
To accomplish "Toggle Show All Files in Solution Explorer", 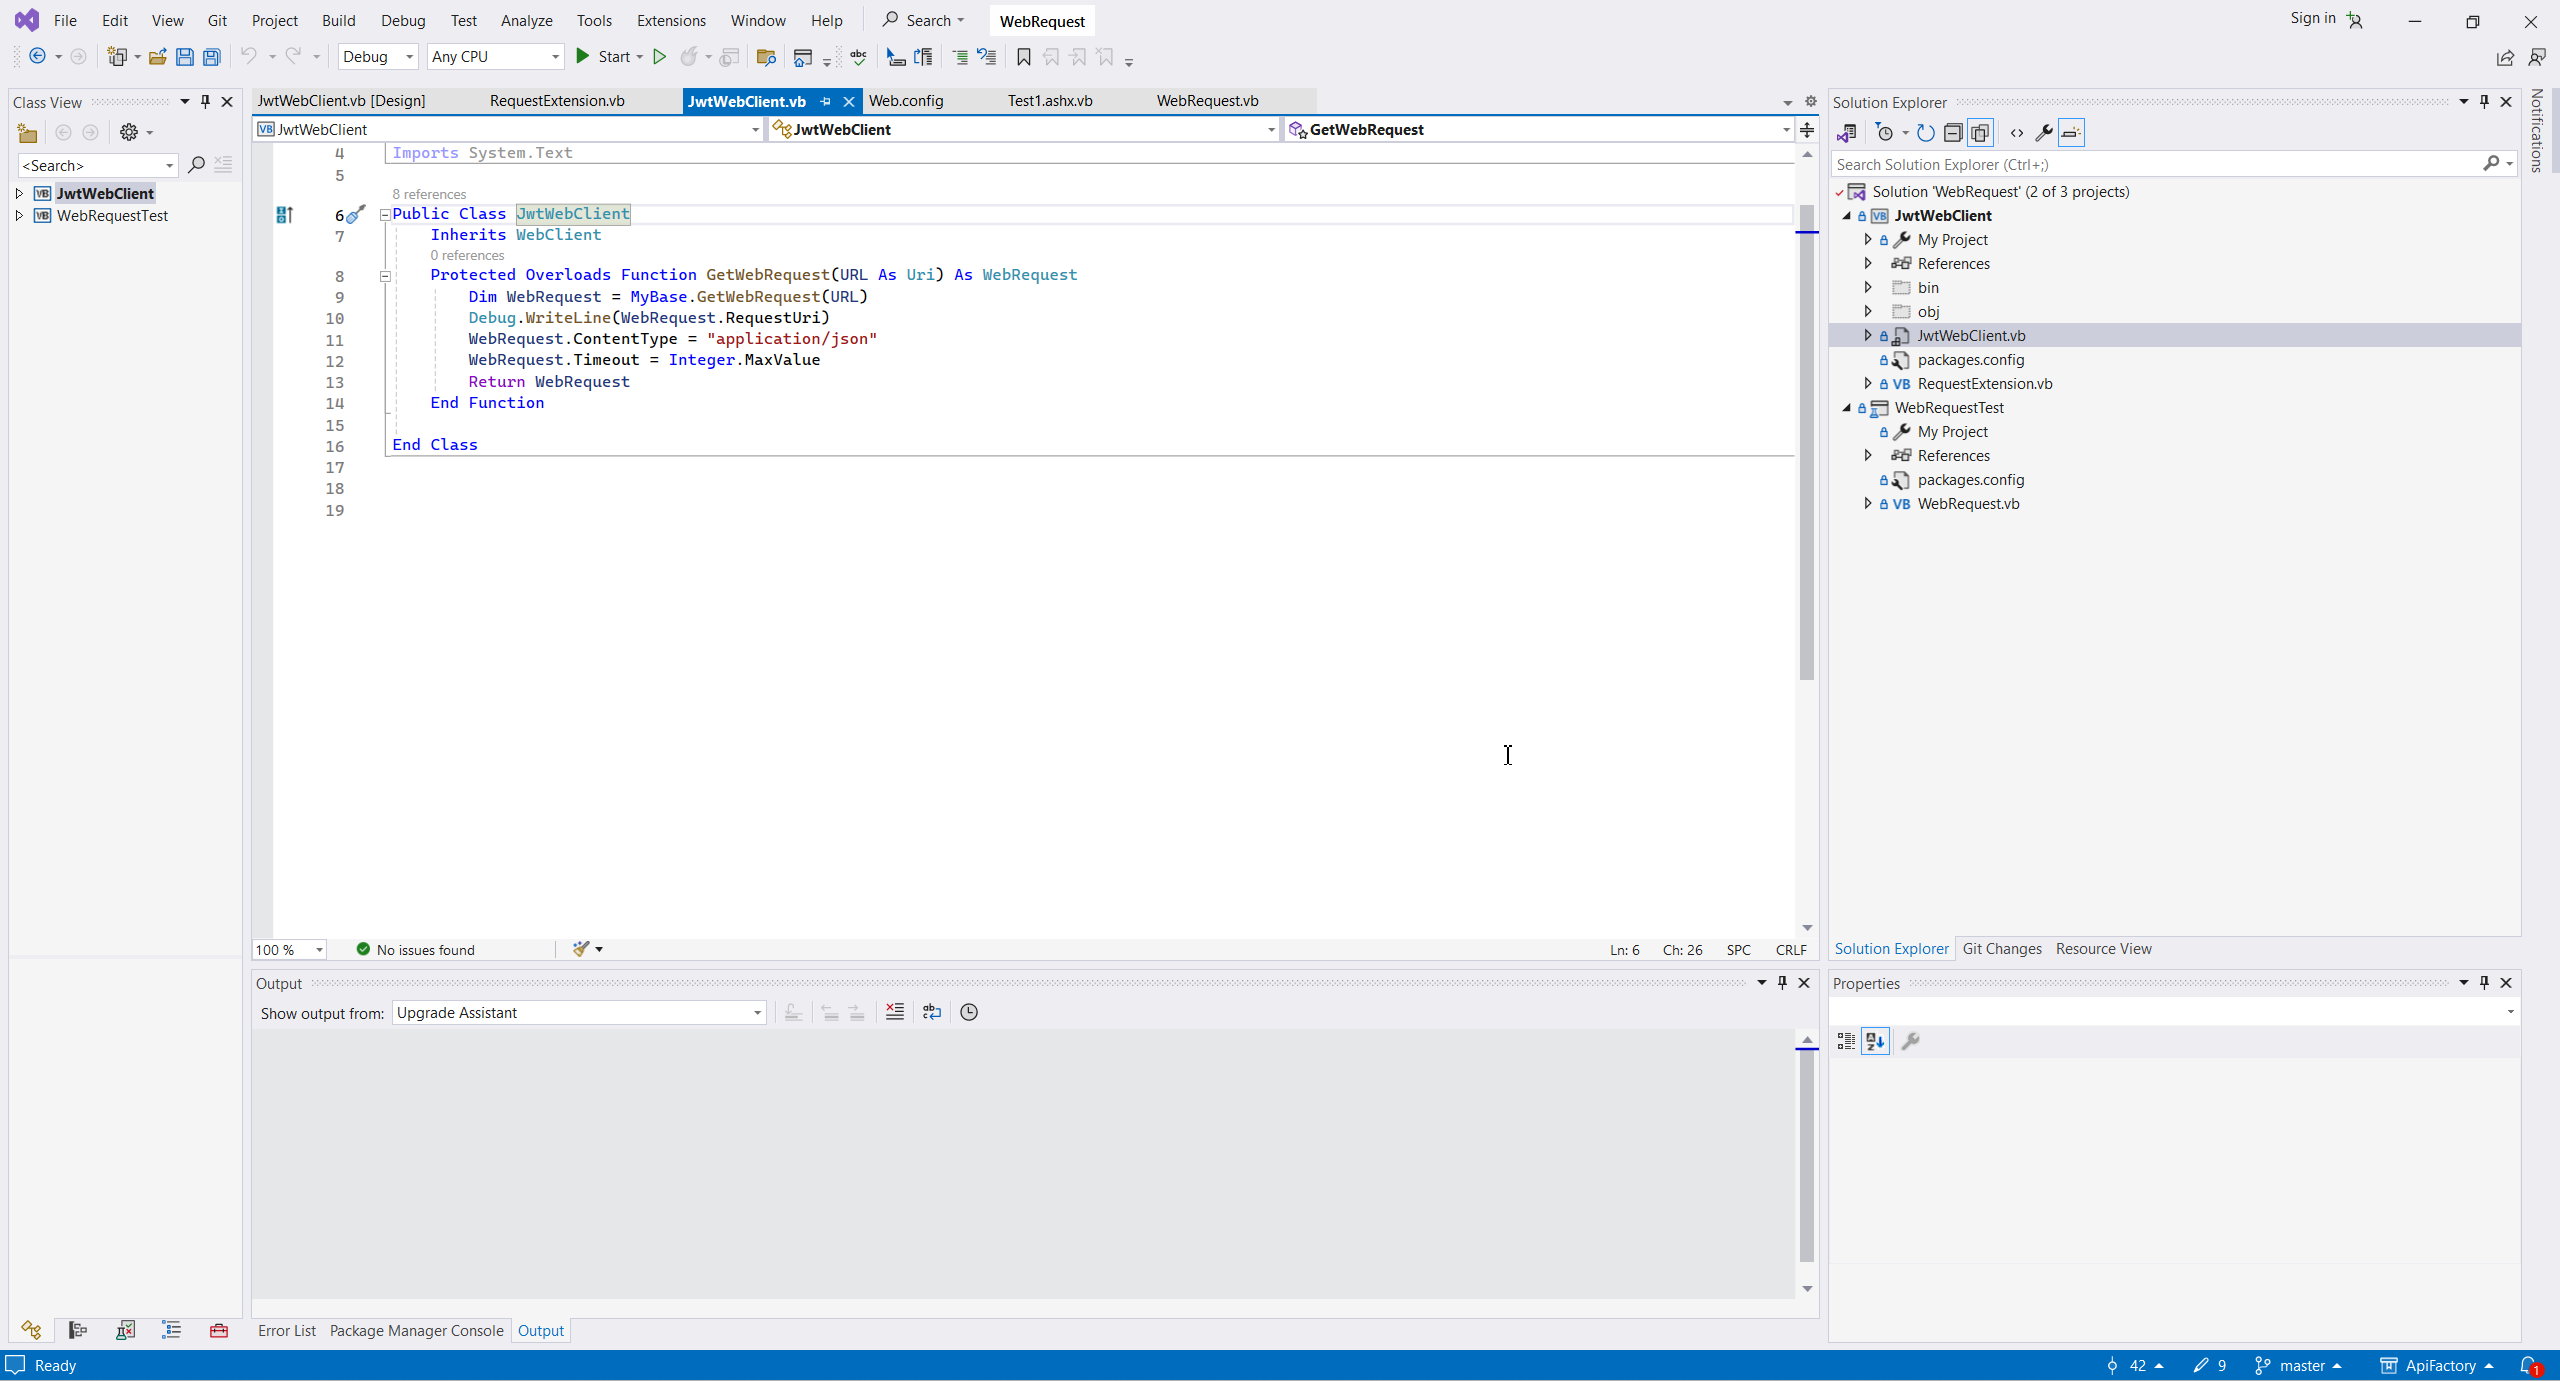I will (1980, 133).
